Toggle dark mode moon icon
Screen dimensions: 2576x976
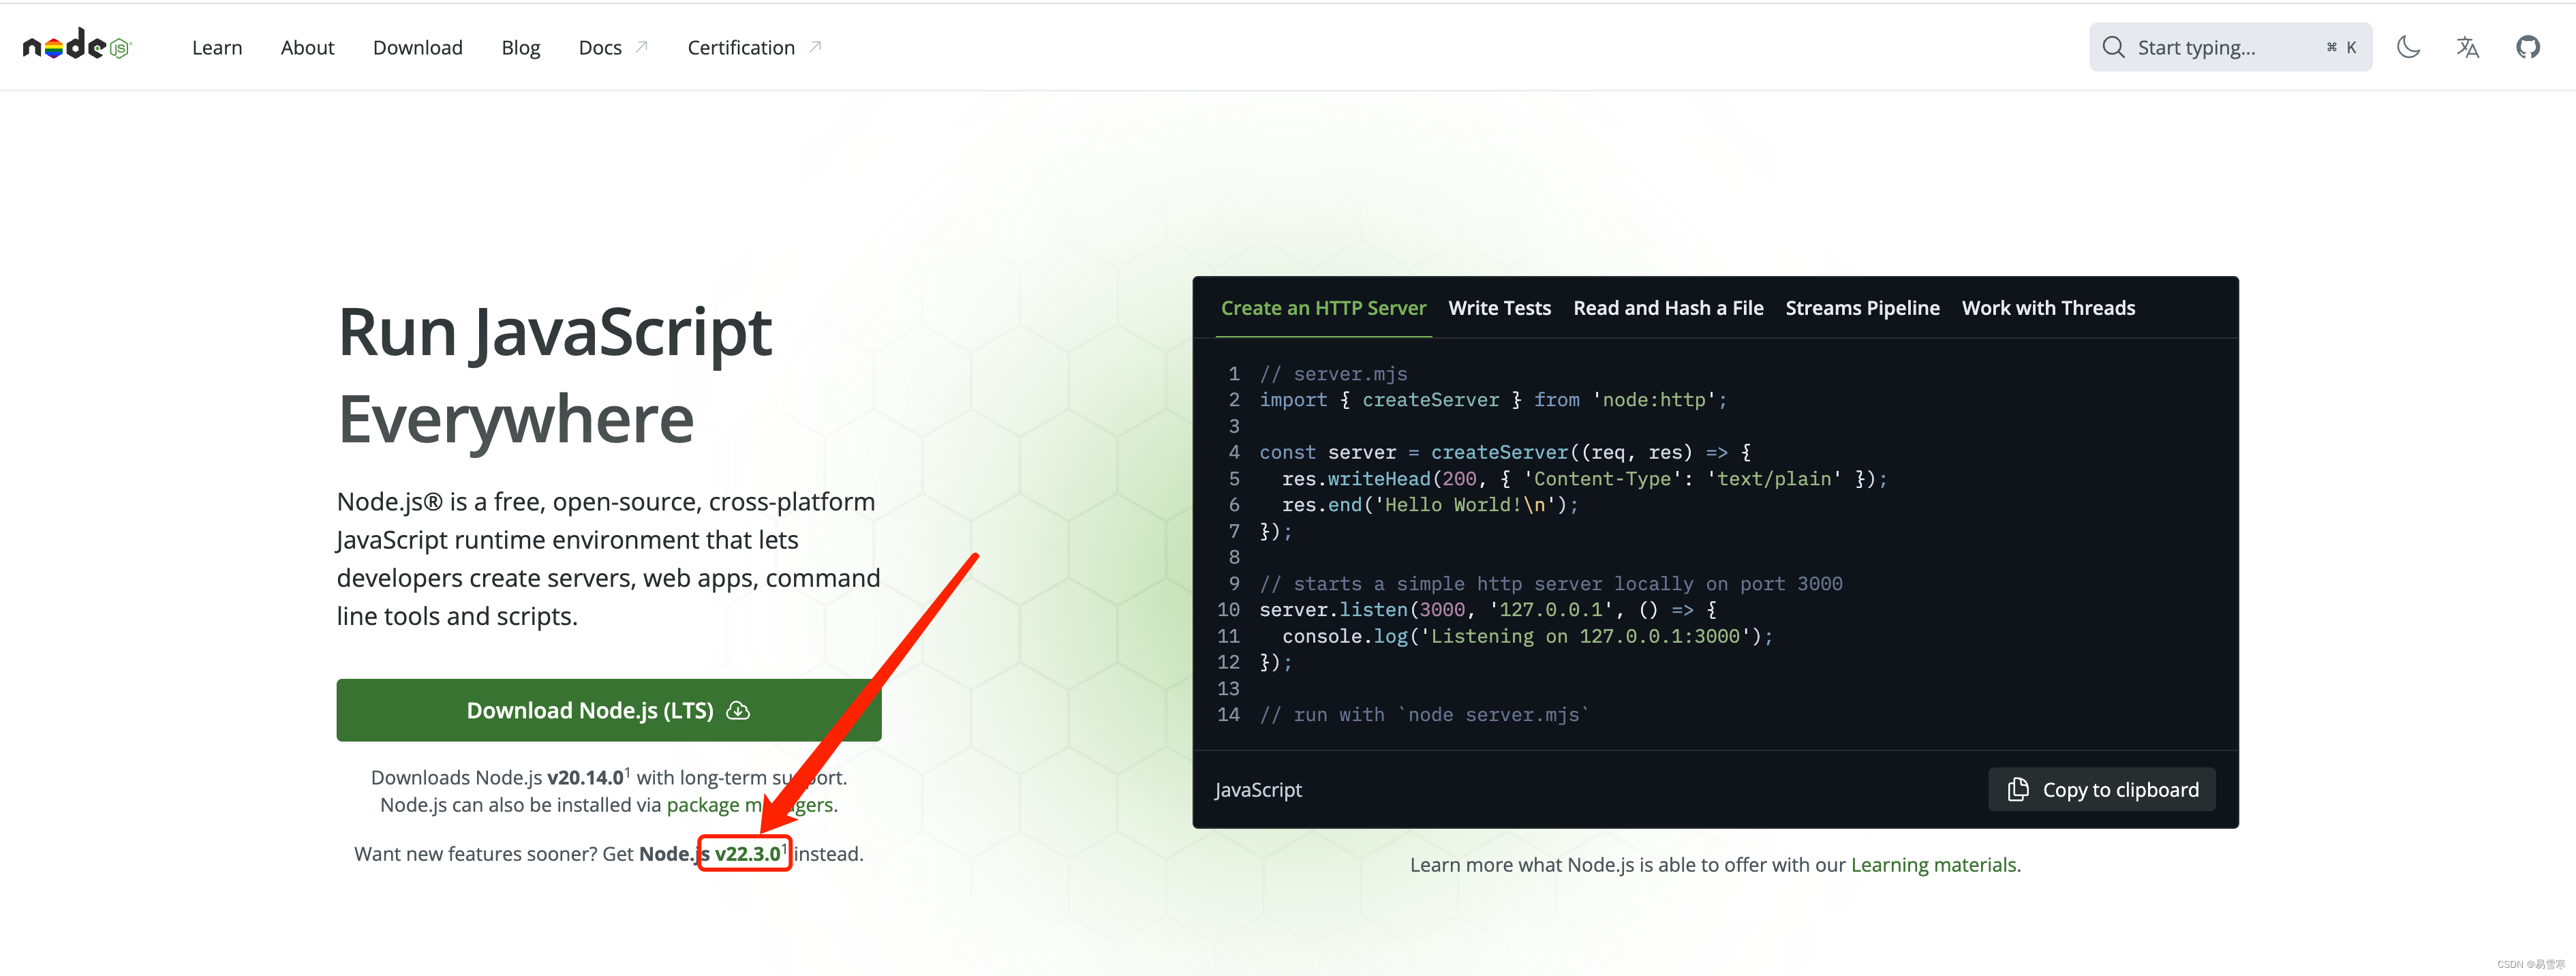pos(2408,47)
